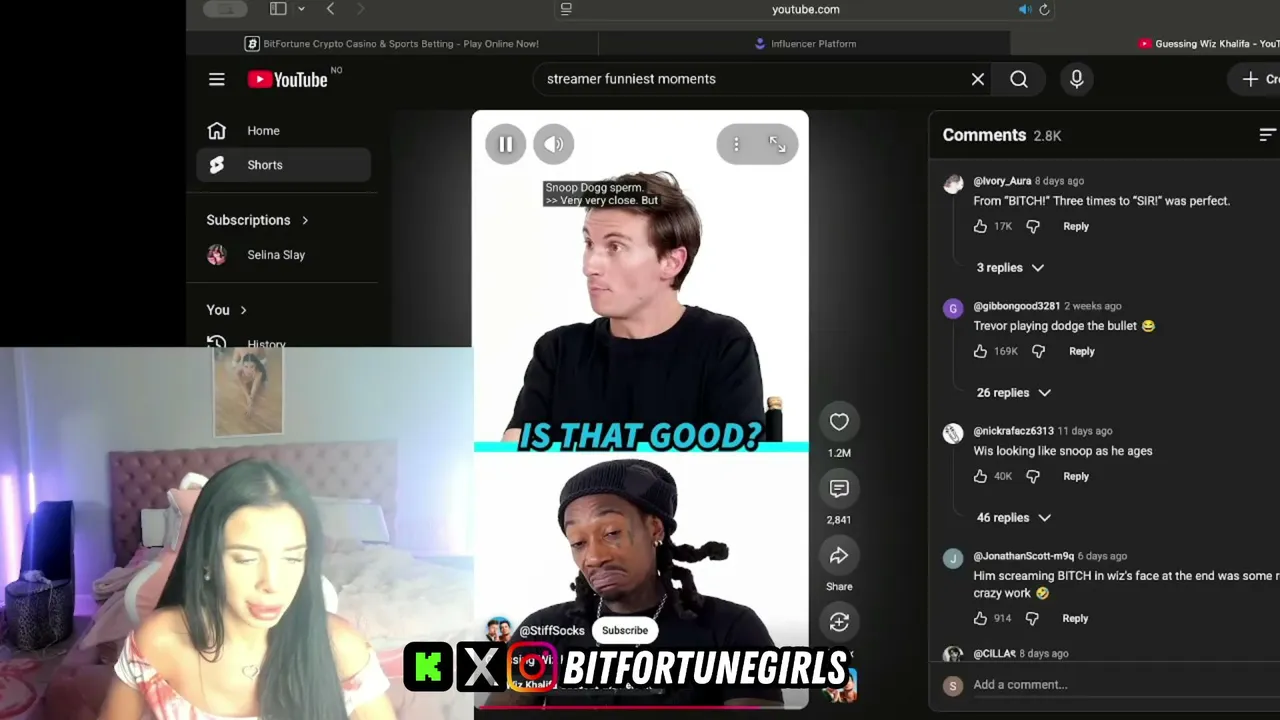1280x720 pixels.
Task: Pause the playing Short
Action: pos(506,144)
